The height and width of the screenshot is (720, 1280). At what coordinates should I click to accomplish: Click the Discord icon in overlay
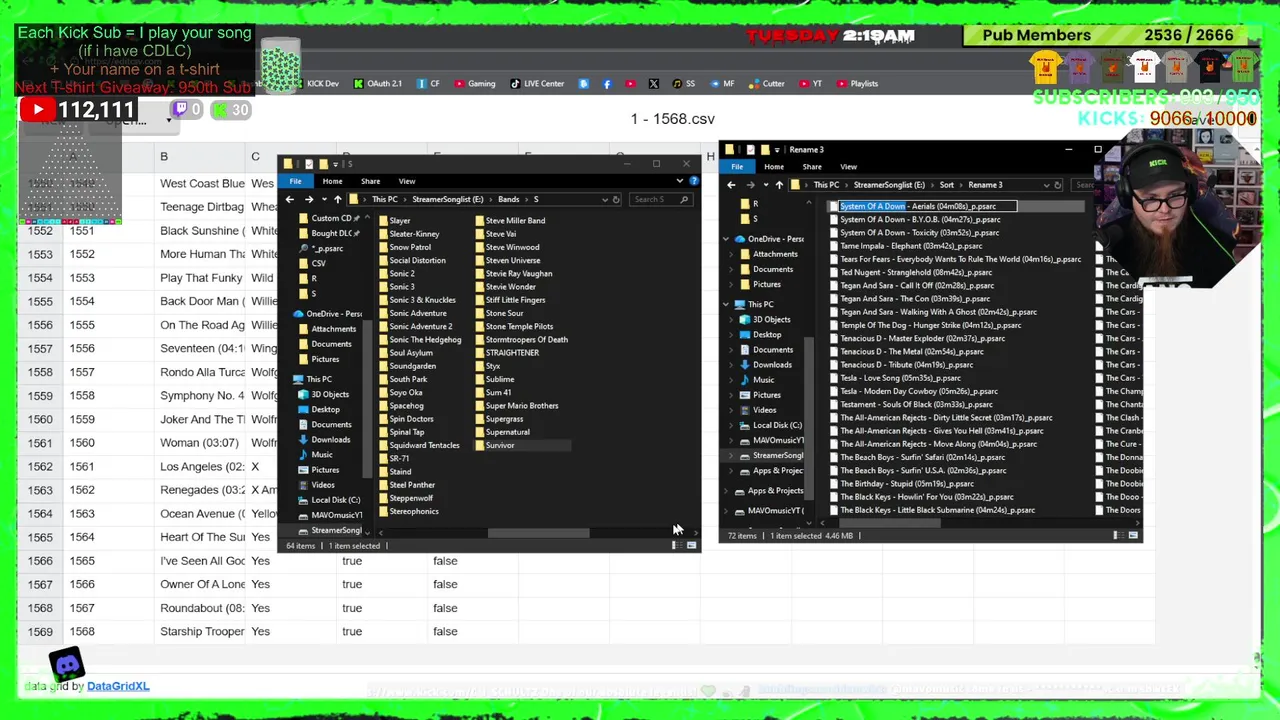click(67, 664)
